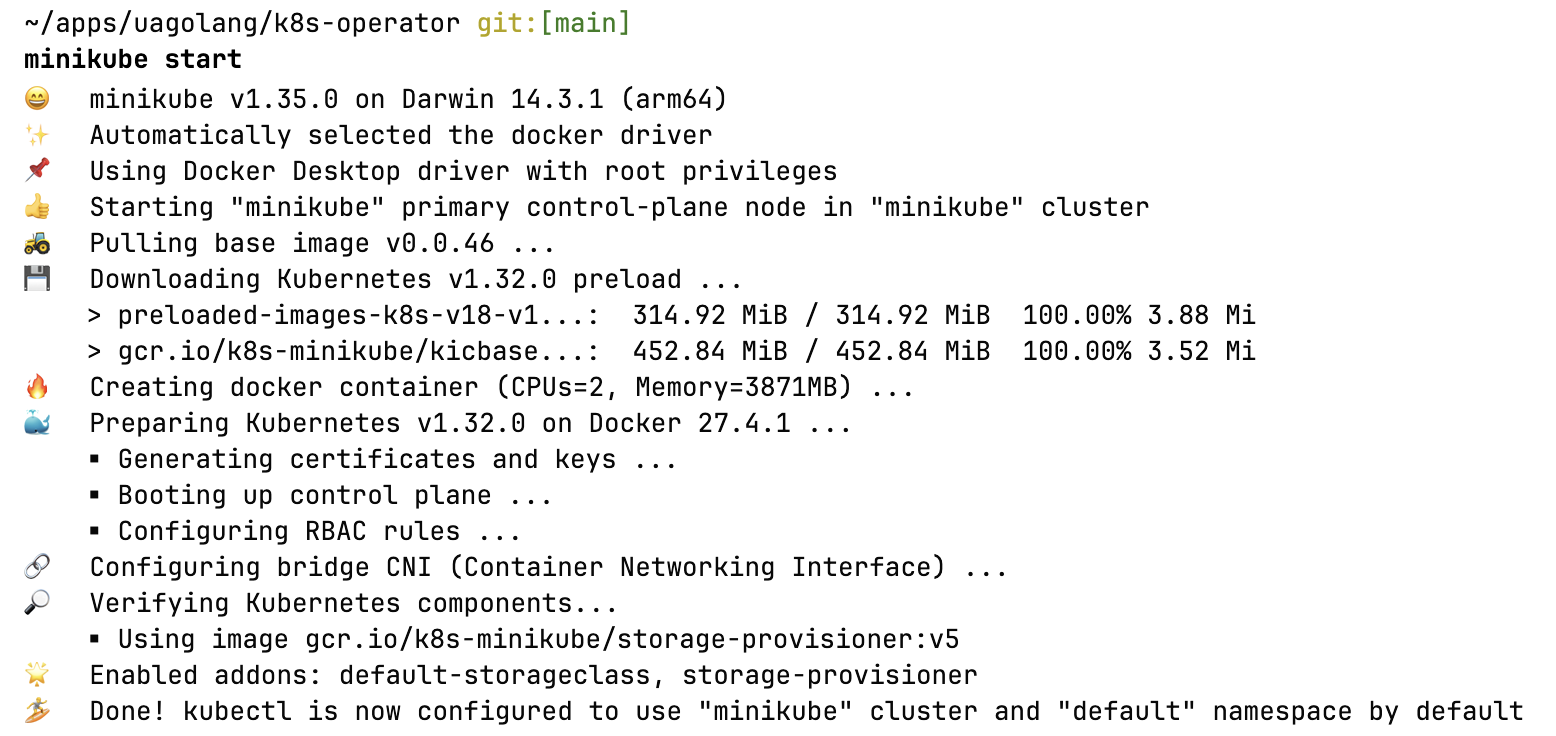
Task: Click the grinning face emoji beside minikube version
Action: 37,99
